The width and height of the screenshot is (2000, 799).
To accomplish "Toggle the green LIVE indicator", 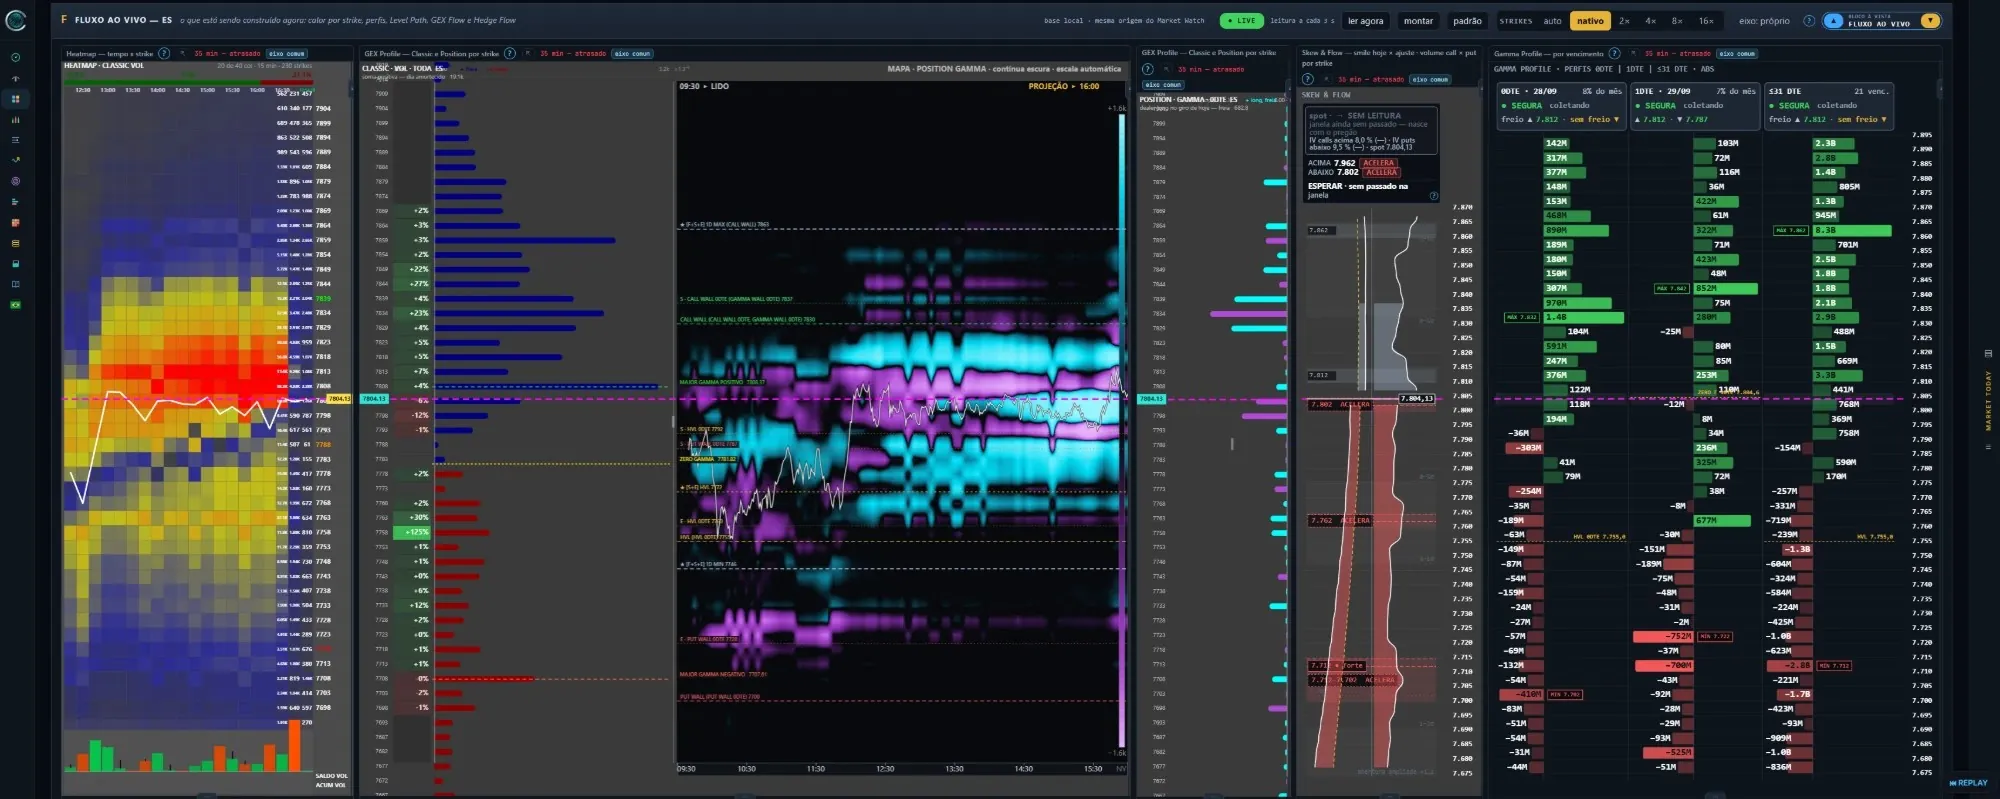I will [1241, 21].
